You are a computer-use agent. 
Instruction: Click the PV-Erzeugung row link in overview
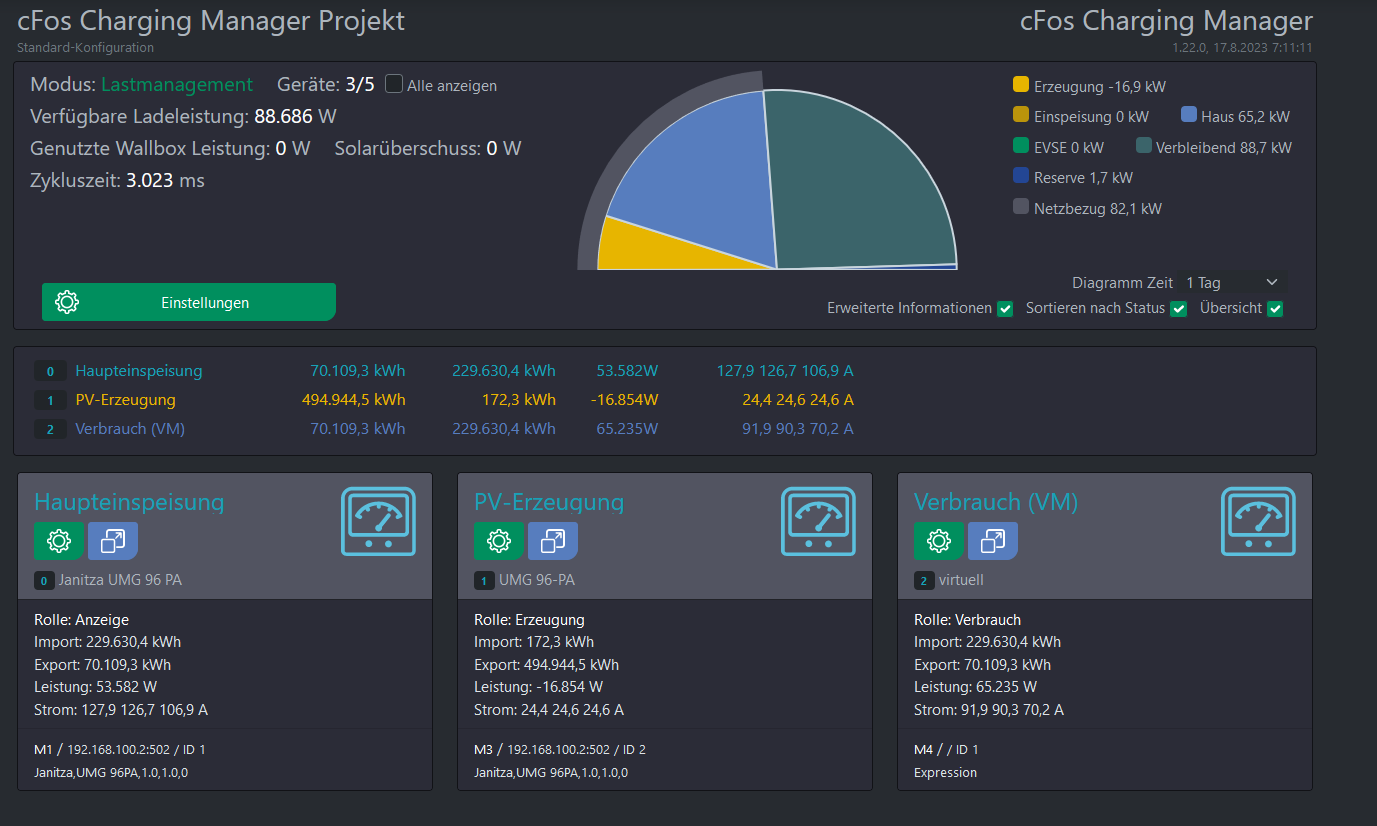click(x=125, y=400)
